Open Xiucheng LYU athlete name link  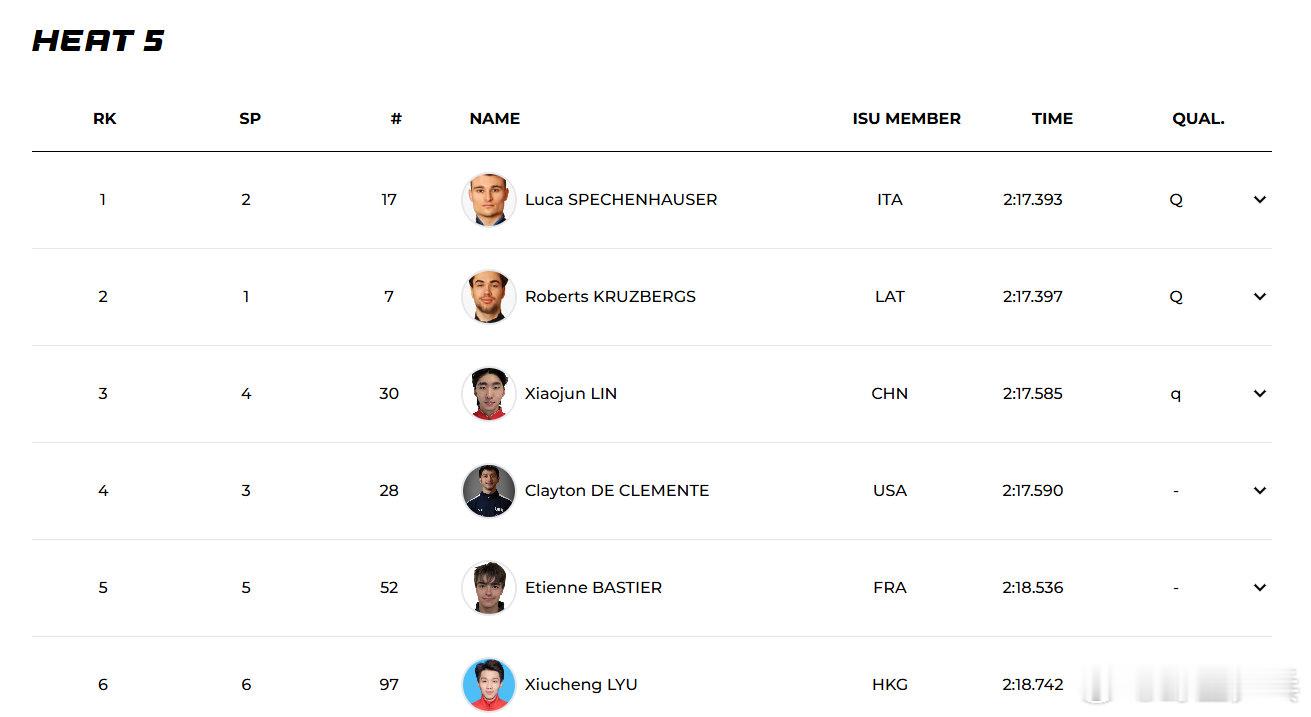[581, 685]
